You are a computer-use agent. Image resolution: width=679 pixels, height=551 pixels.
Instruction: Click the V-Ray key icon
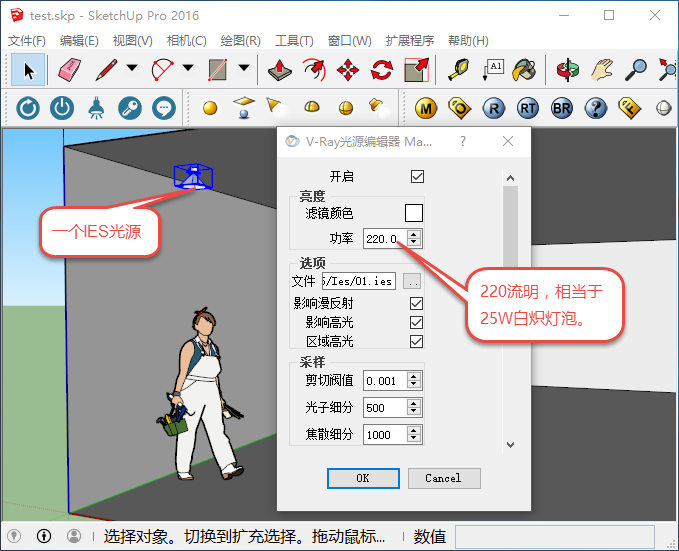pos(130,108)
